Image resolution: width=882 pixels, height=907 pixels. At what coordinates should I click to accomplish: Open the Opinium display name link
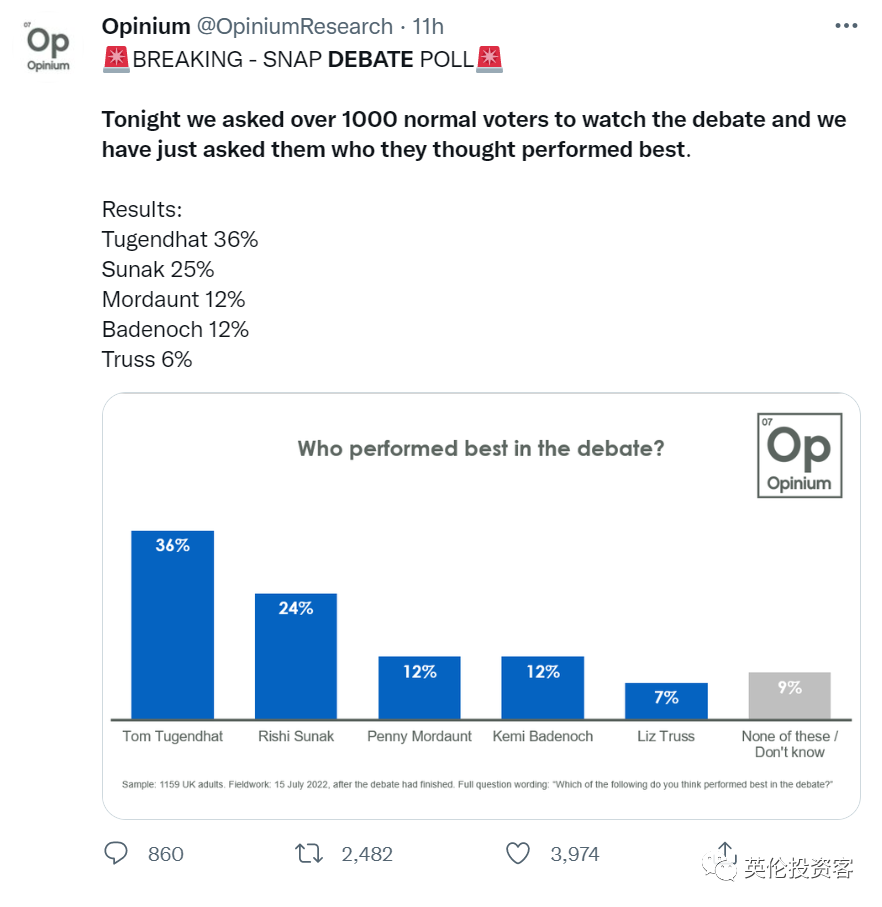tap(146, 26)
